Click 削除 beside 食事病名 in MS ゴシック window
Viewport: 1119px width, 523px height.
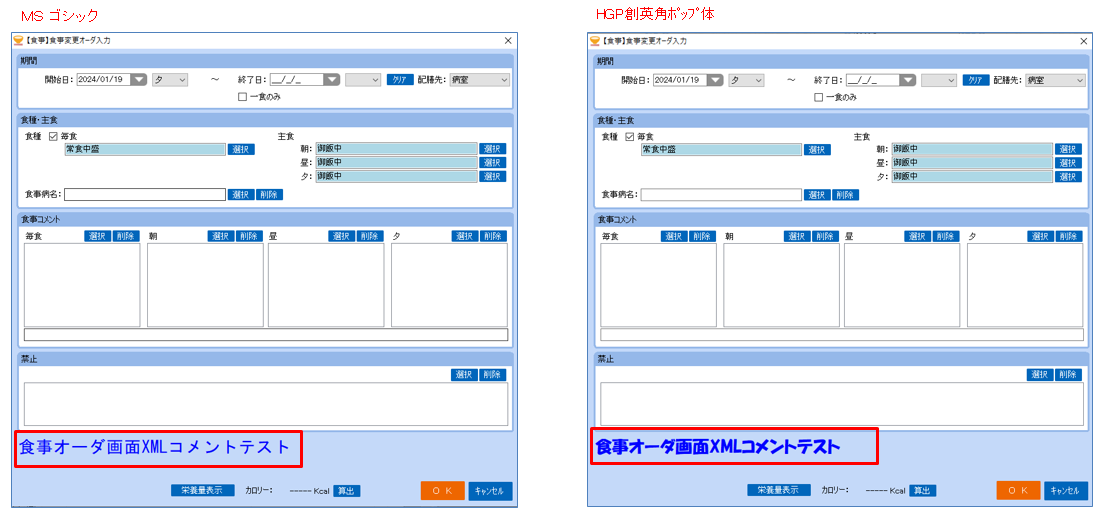coord(270,194)
